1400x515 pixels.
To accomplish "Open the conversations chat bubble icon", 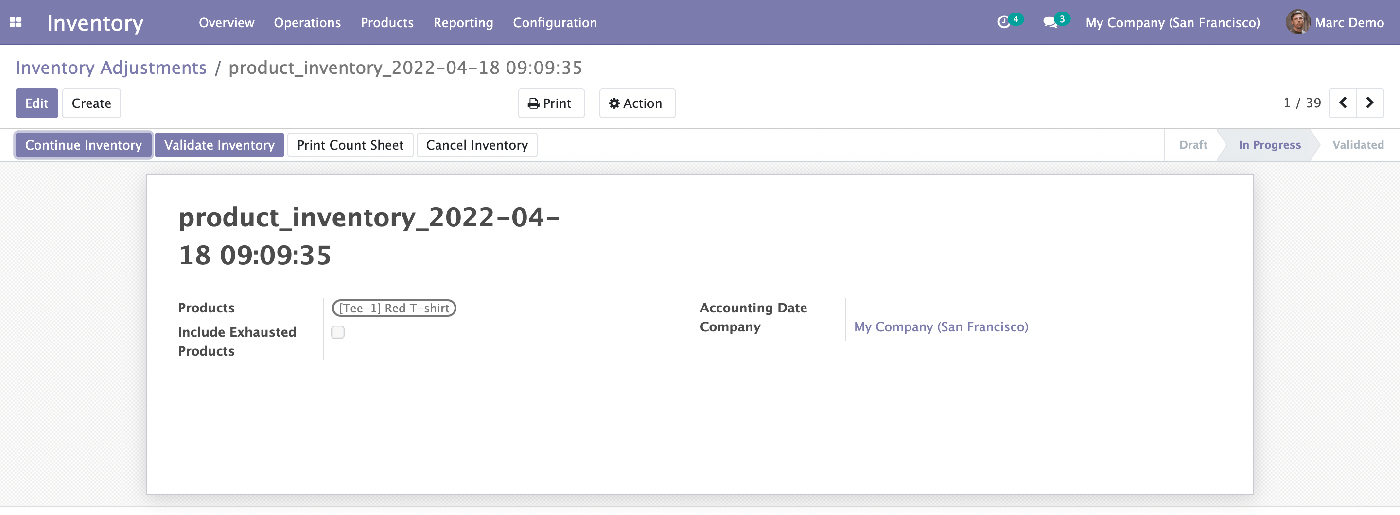I will tap(1050, 22).
